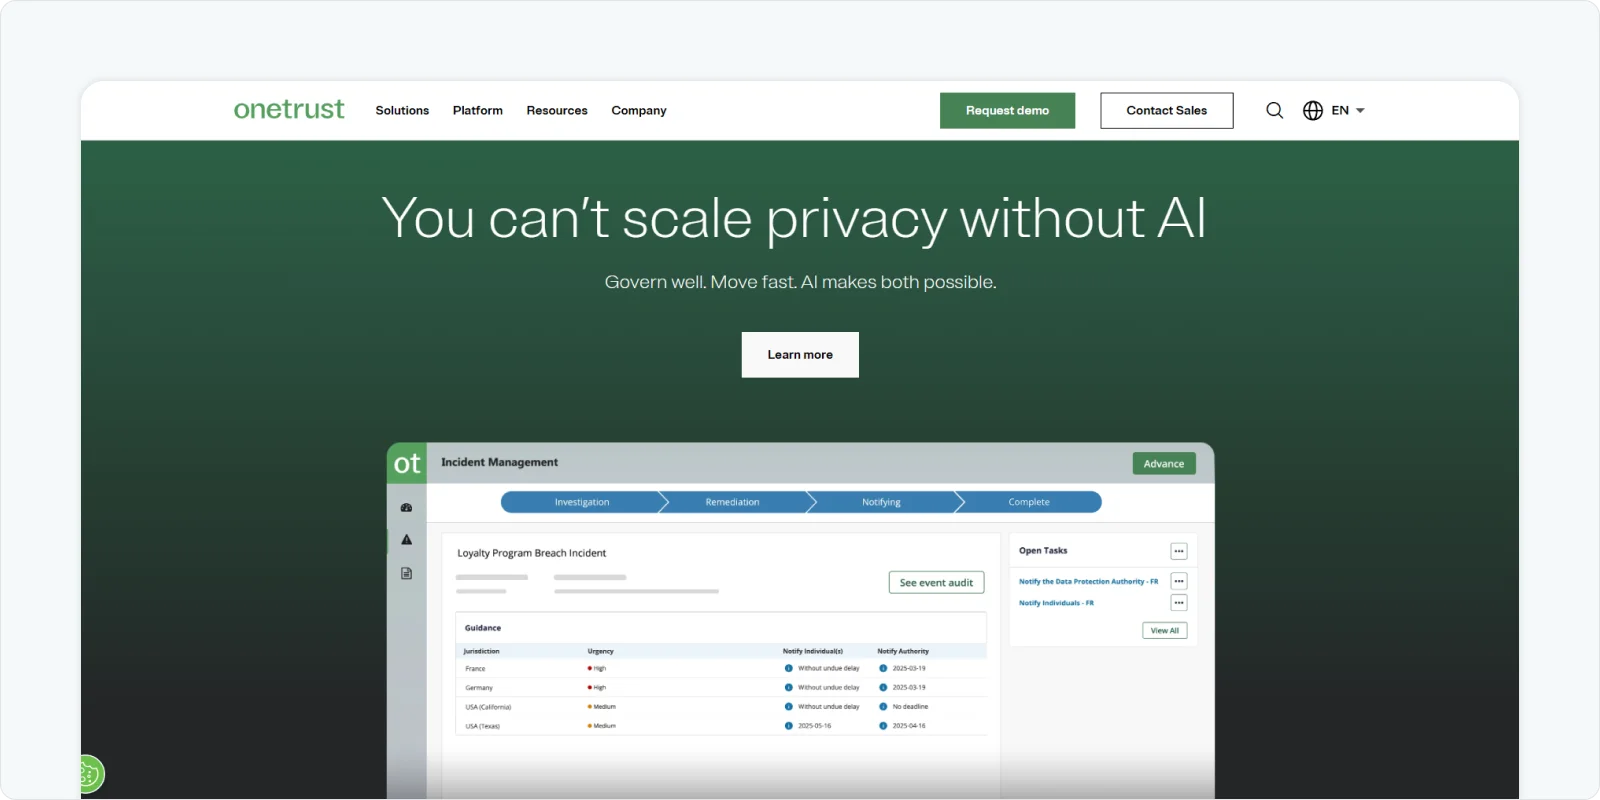Click the info icon beside 2025-04-16
This screenshot has width=1600, height=800.
(883, 726)
